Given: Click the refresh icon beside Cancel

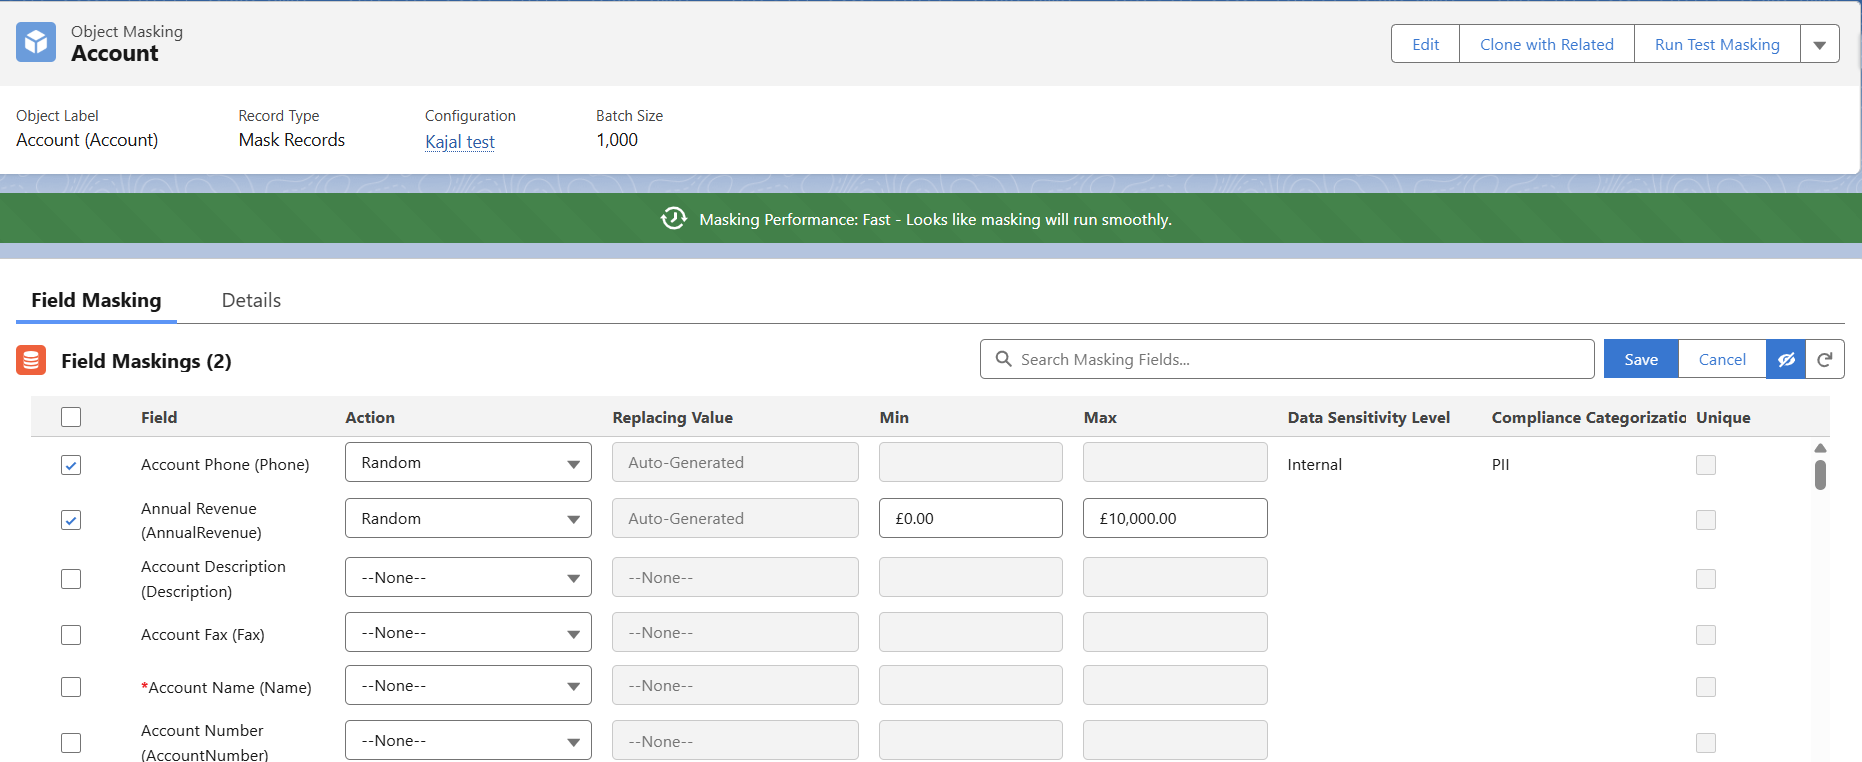Looking at the screenshot, I should coord(1824,359).
